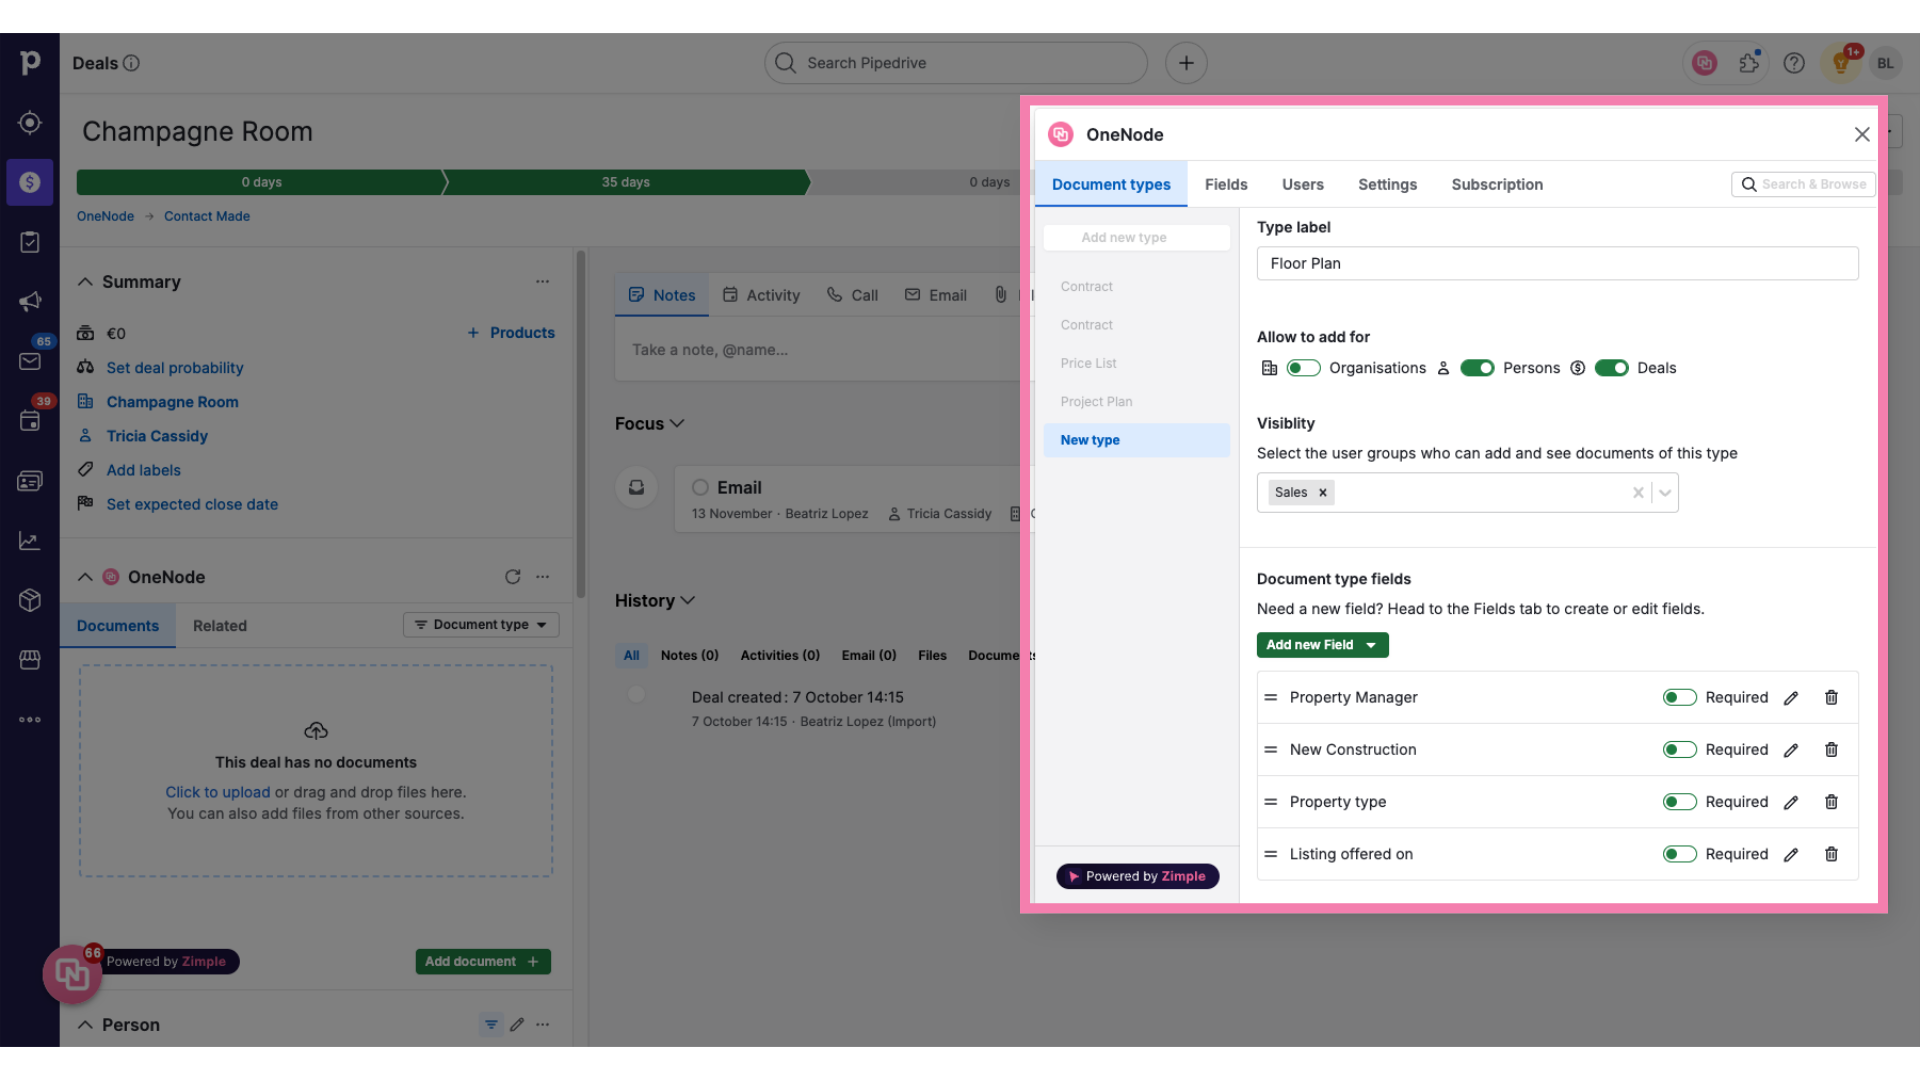Open the help question mark icon

(1794, 63)
